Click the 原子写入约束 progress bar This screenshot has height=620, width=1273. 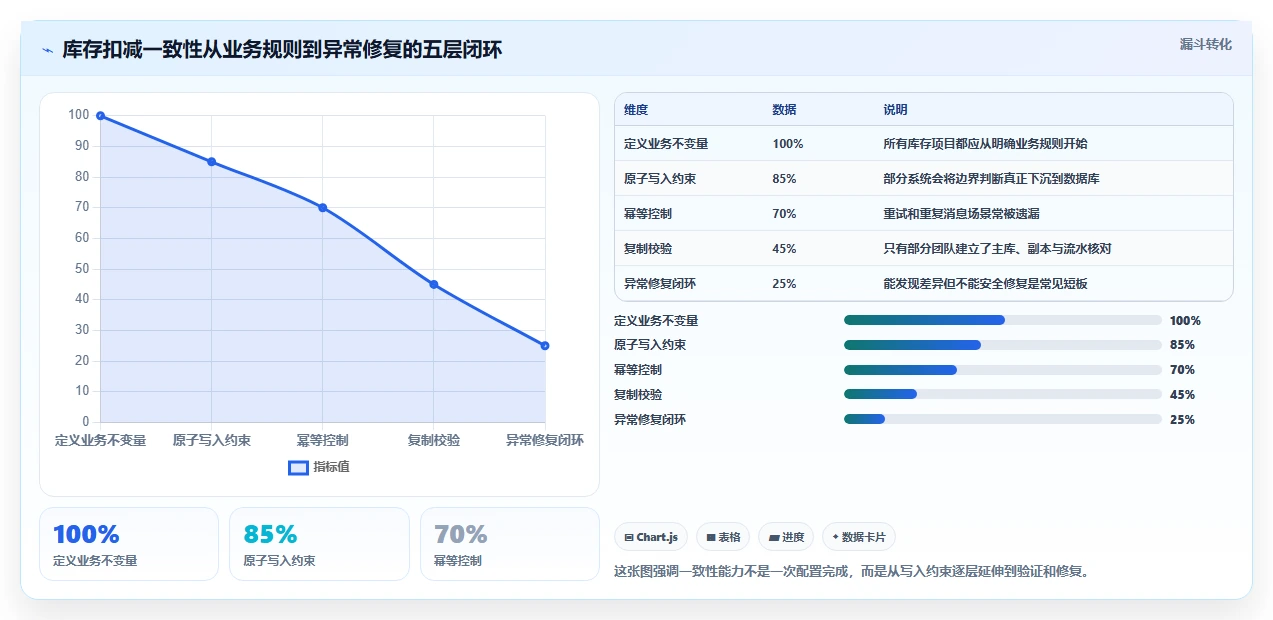pyautogui.click(x=1002, y=345)
